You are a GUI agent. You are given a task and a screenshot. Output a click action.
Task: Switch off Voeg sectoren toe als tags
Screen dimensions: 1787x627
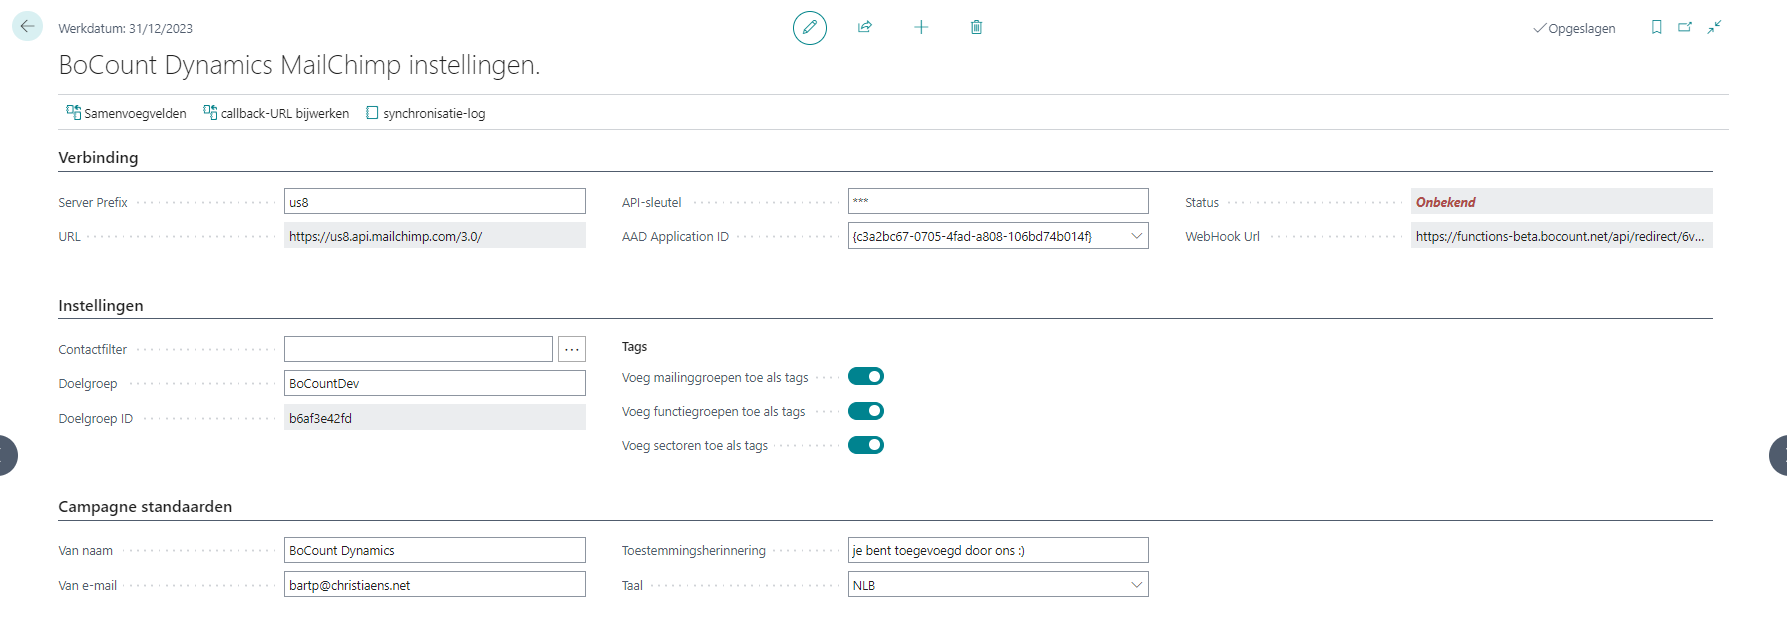pos(865,445)
